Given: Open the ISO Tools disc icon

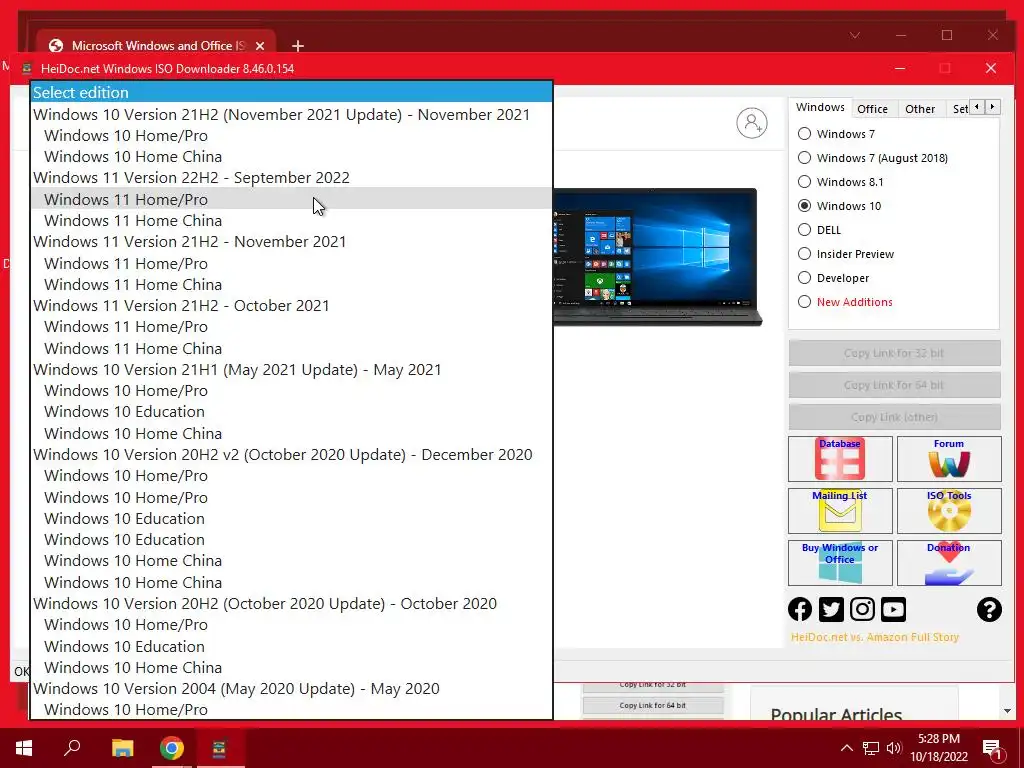Looking at the screenshot, I should coord(949,511).
